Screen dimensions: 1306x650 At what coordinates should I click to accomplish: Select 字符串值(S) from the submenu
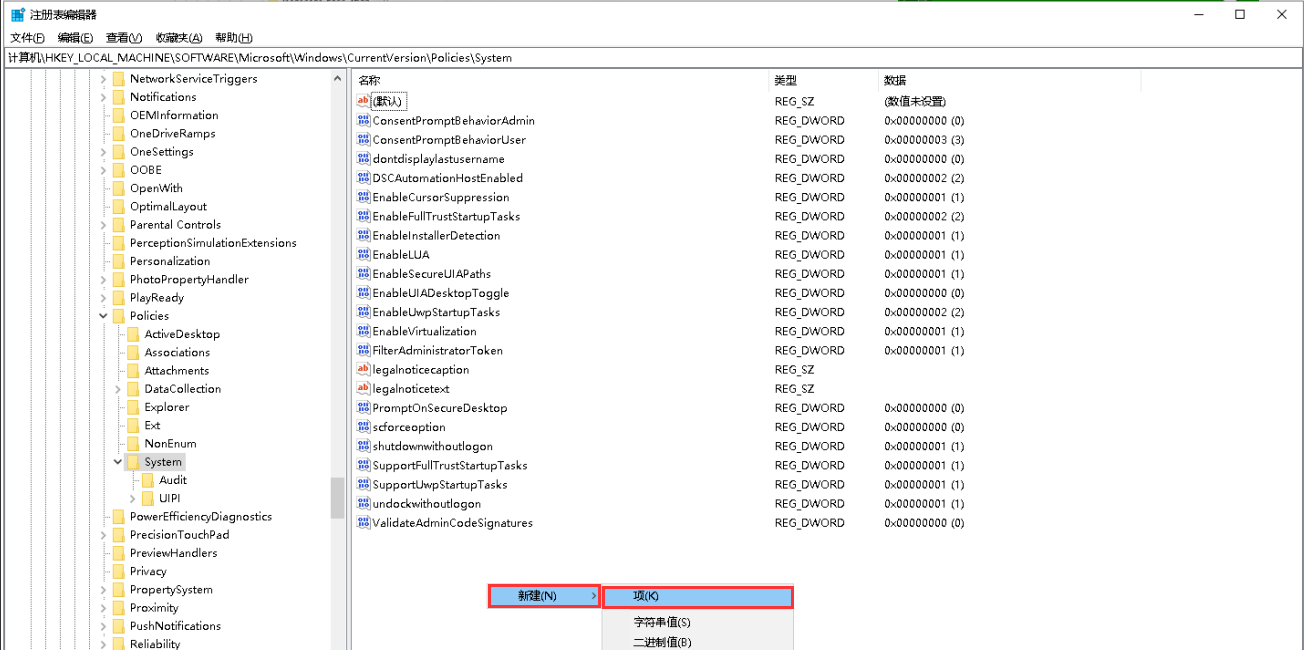click(662, 622)
